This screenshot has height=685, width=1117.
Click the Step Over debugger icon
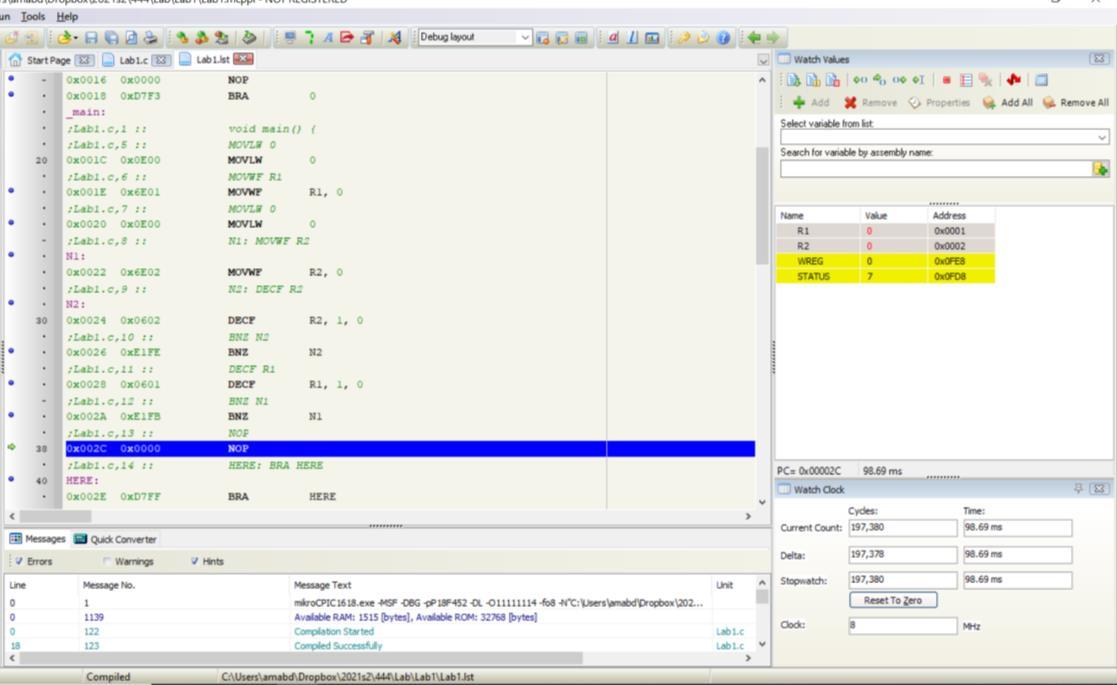880,80
